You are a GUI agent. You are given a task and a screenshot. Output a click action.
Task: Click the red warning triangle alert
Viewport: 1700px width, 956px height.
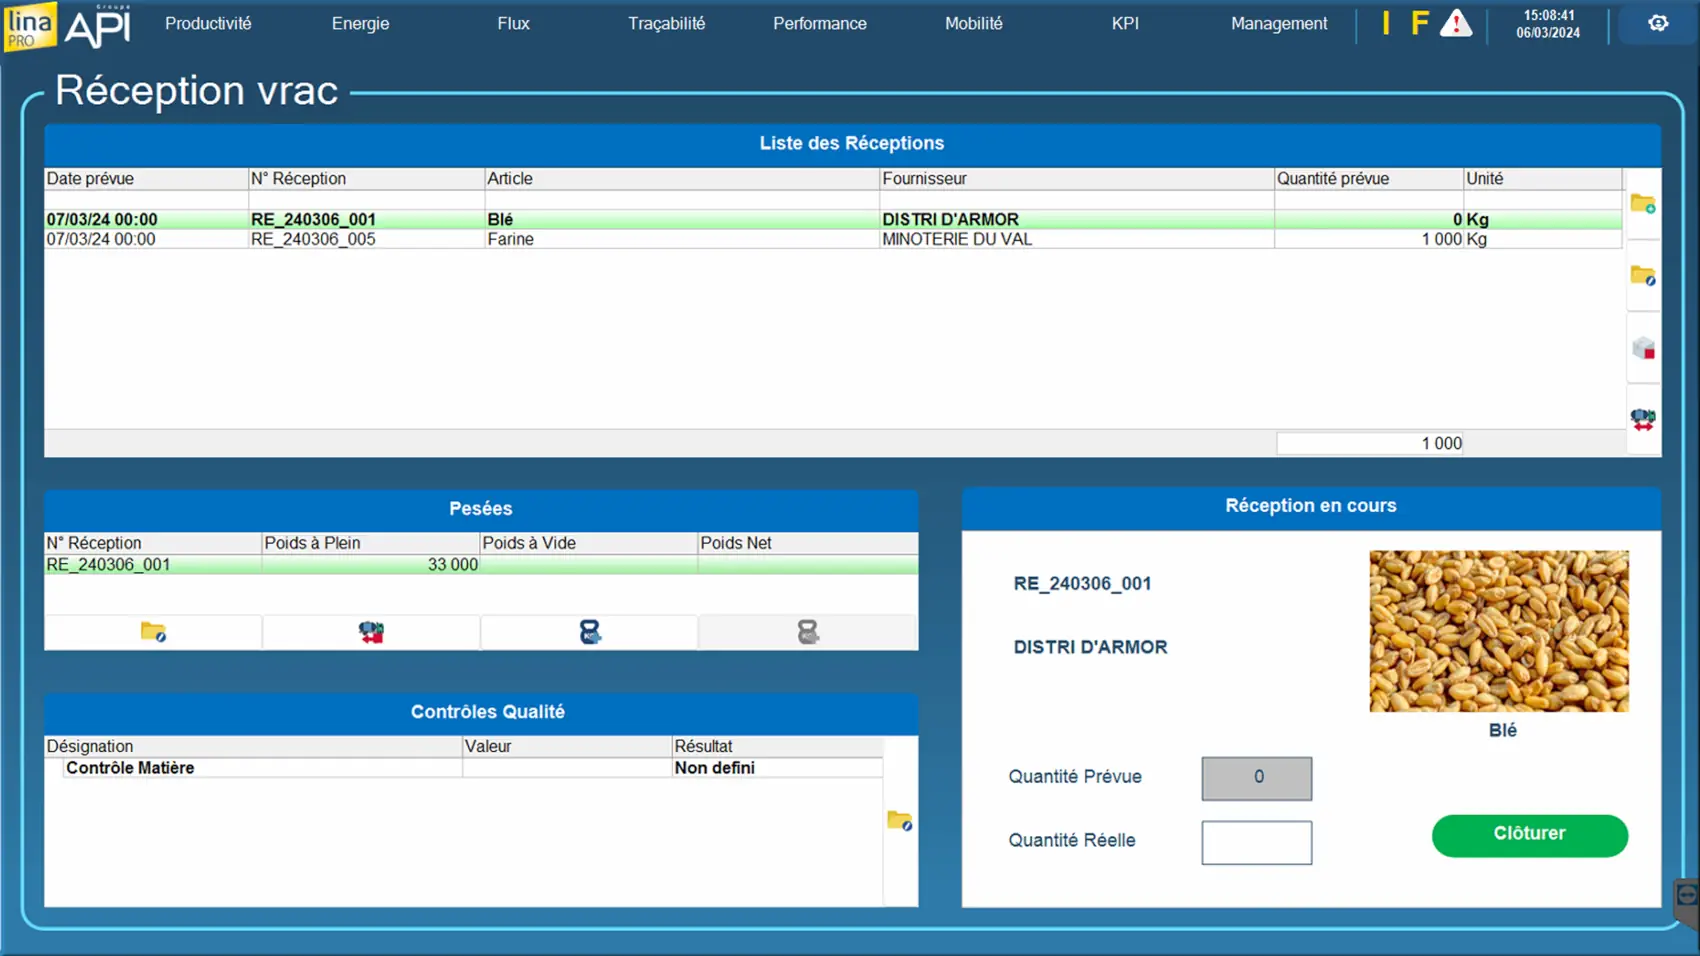point(1455,24)
